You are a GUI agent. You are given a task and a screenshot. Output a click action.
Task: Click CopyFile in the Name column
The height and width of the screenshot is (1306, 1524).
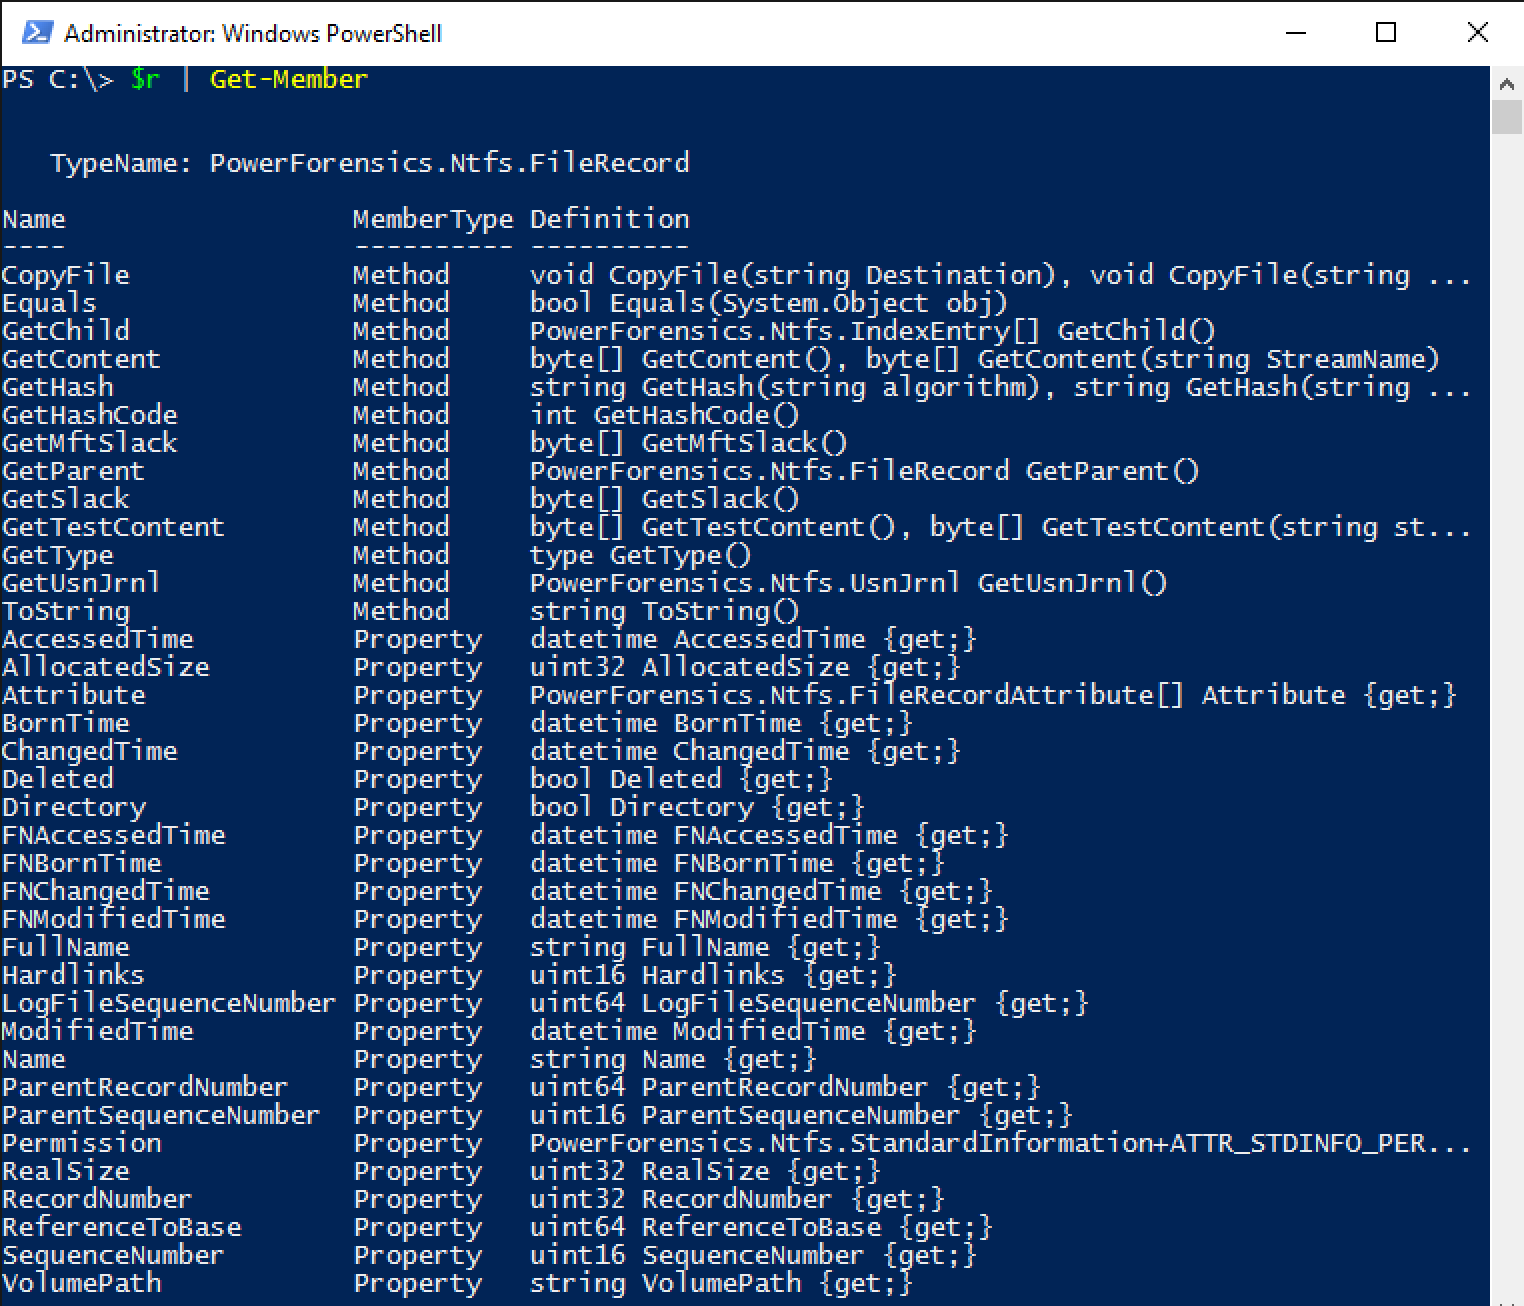point(66,275)
